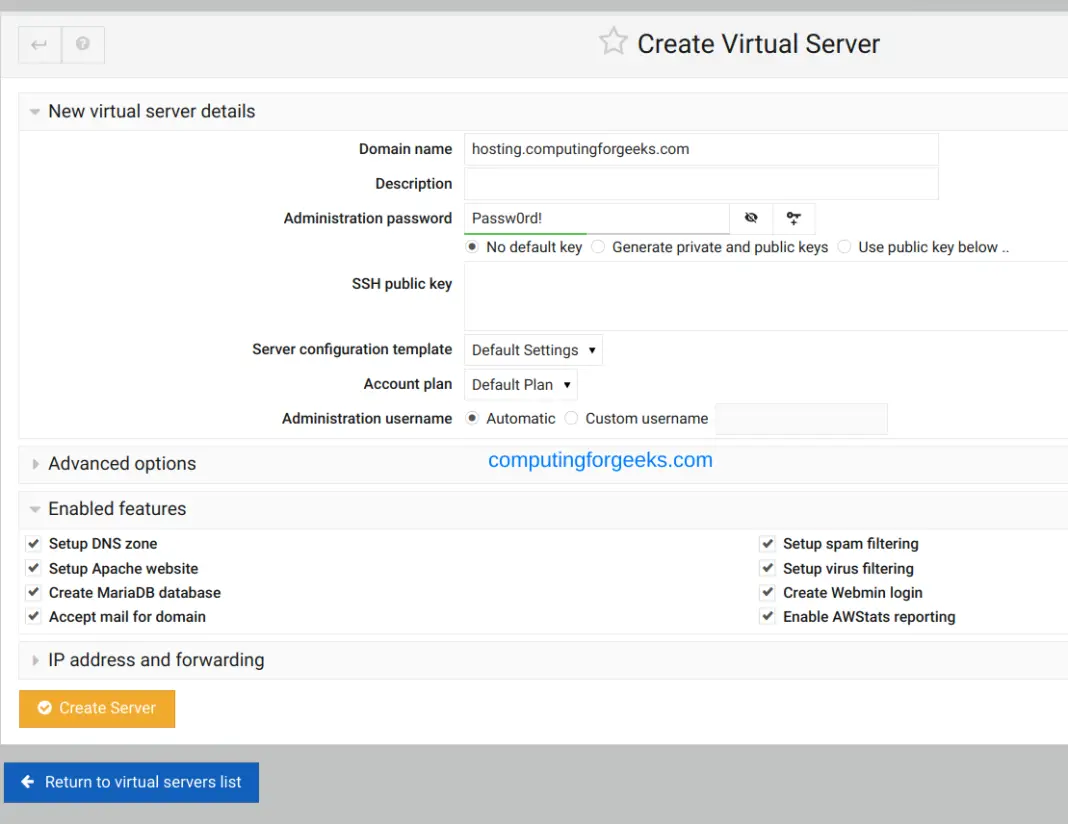The width and height of the screenshot is (1068, 824).
Task: Open the computingforgeeks.com link
Action: coord(600,460)
